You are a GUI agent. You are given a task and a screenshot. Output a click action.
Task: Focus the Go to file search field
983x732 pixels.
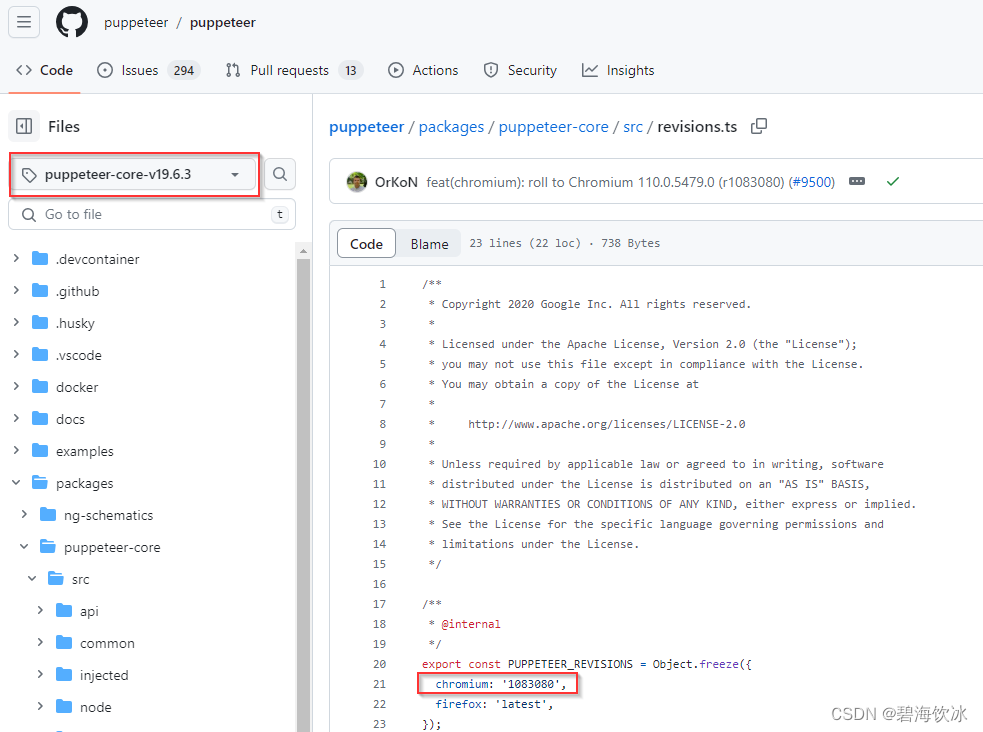(152, 214)
